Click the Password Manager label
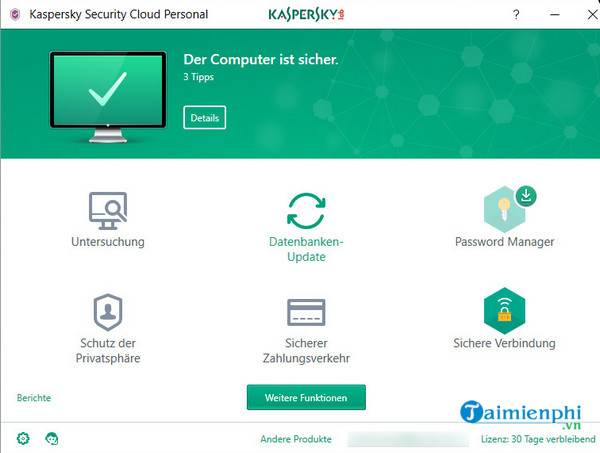Screen dimensions: 600x453 pos(504,242)
